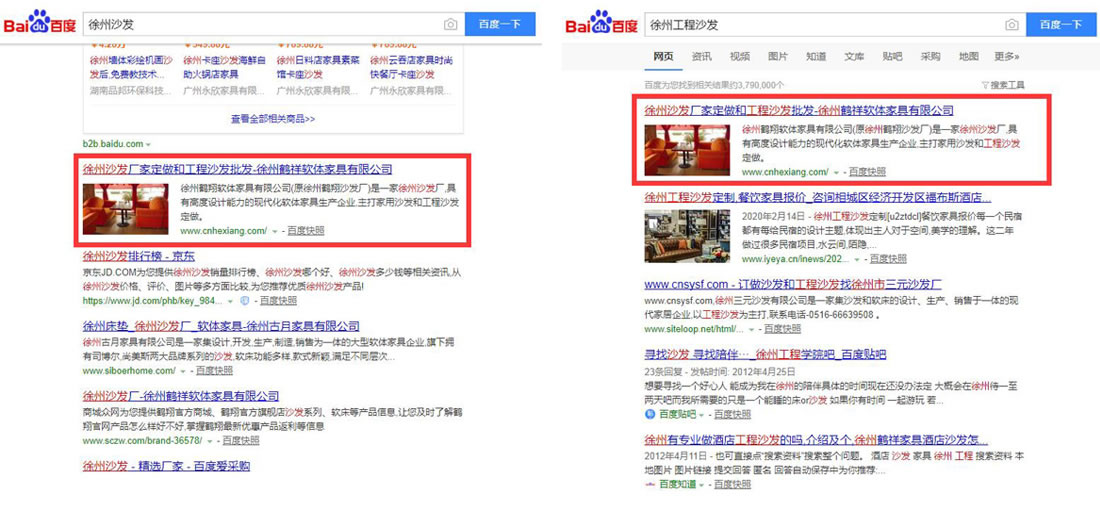Viewport: 1100px width, 508px height.
Task: Select the 地图 tab
Action: 969,57
